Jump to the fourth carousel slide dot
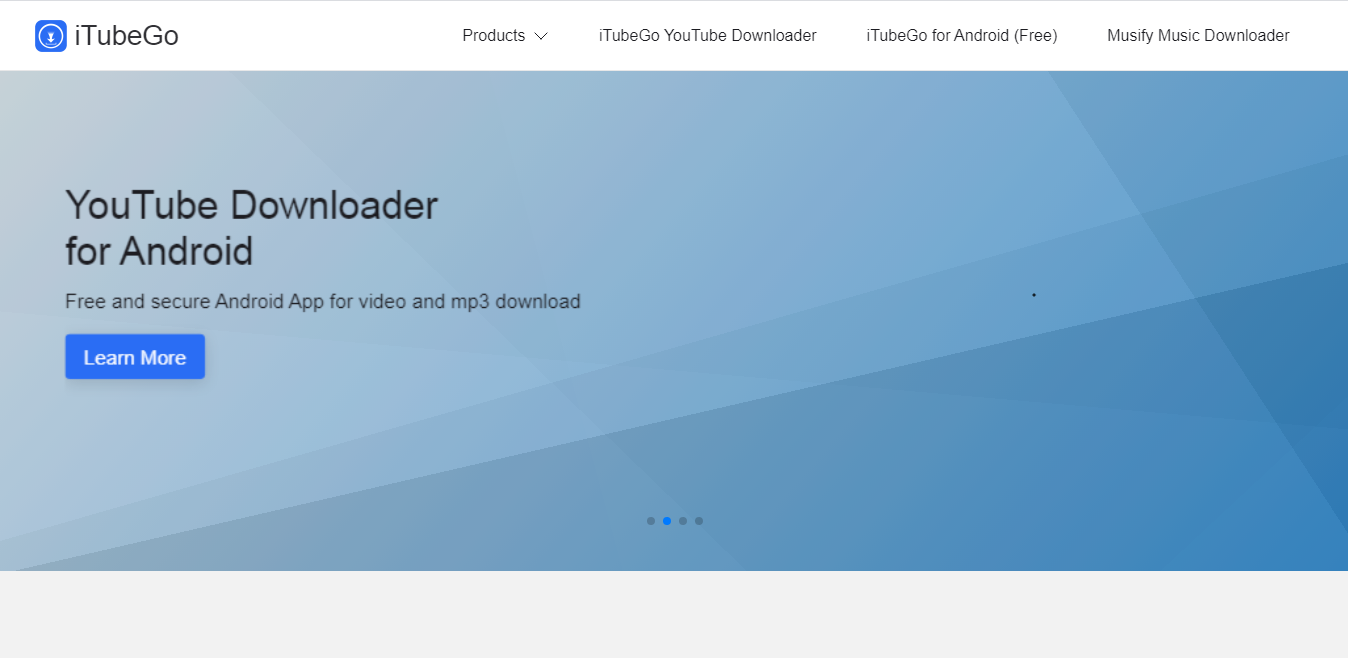 coord(699,521)
